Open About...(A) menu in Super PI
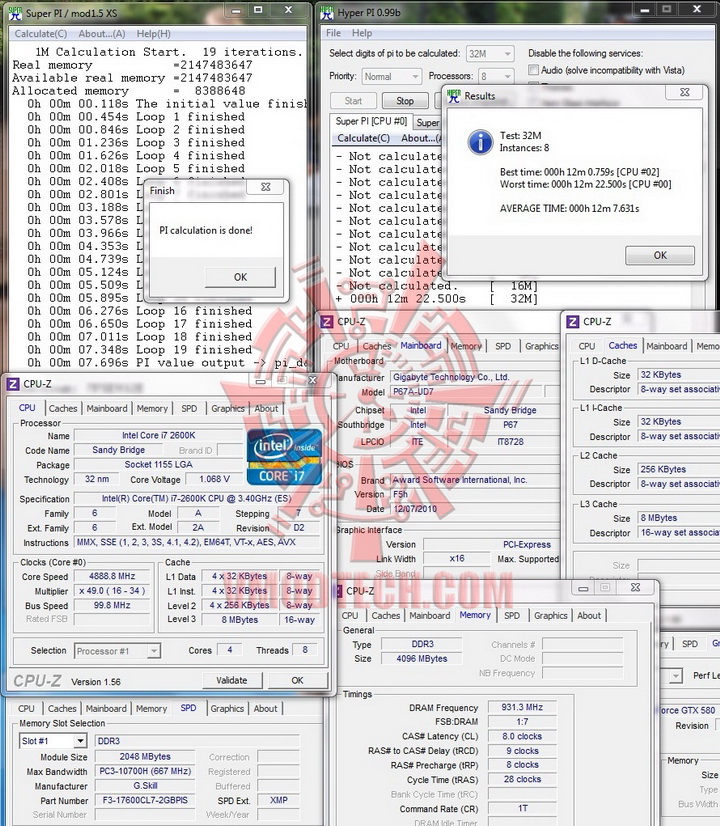This screenshot has width=720, height=826. click(x=102, y=34)
